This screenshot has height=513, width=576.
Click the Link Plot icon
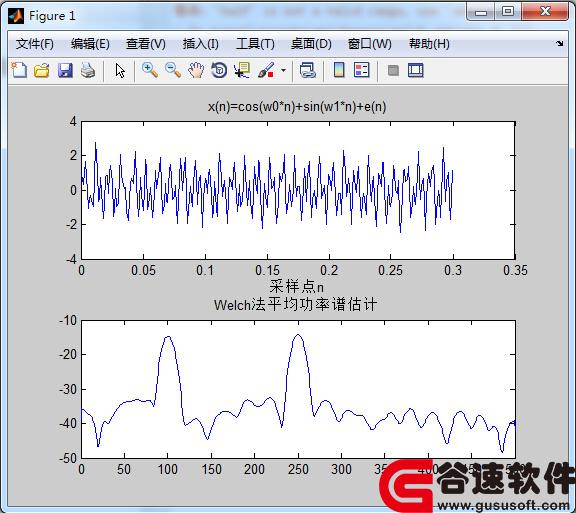[x=307, y=70]
